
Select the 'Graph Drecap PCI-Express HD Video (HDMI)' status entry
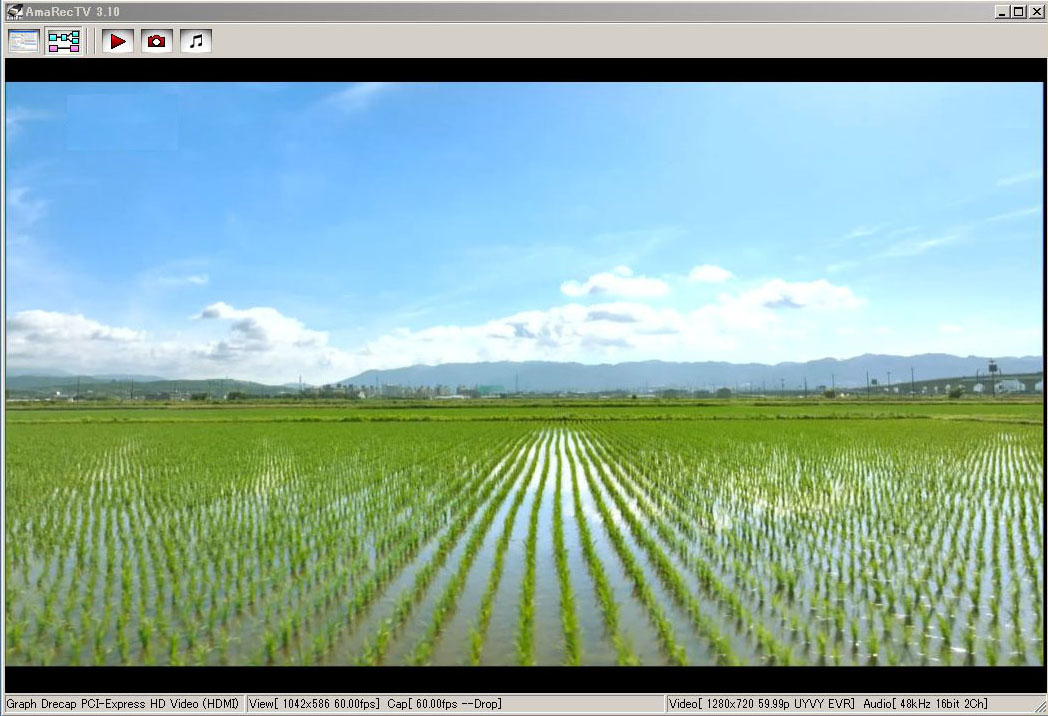click(x=123, y=703)
